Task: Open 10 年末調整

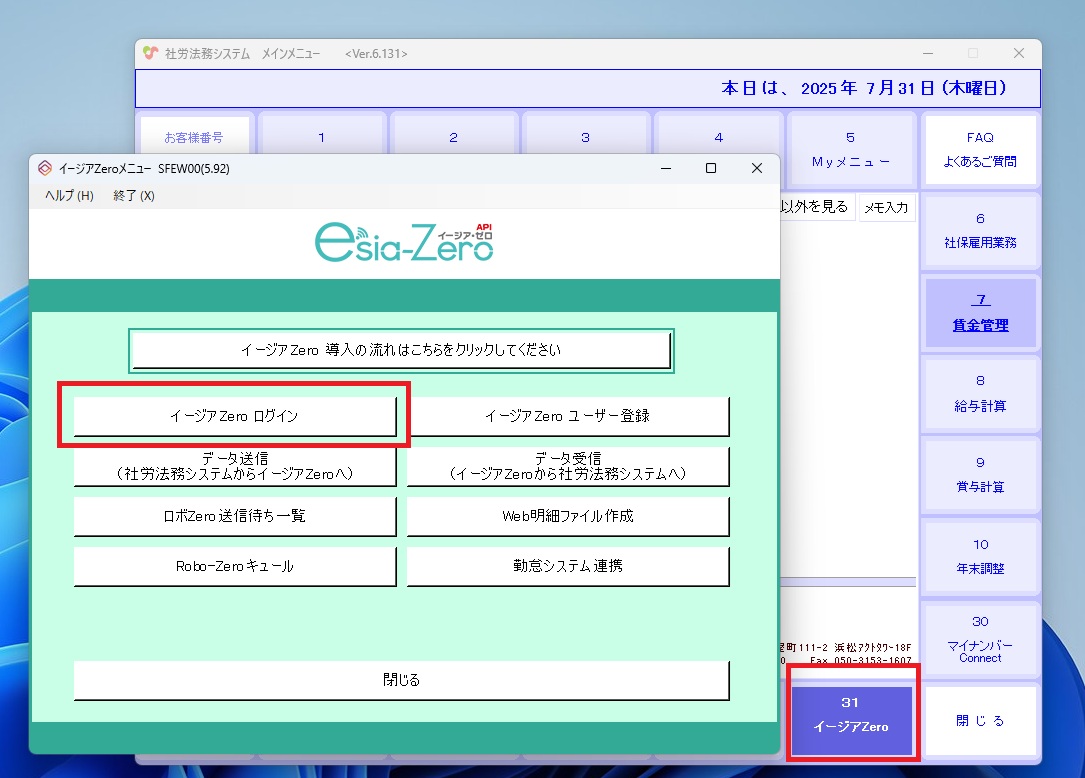Action: (x=981, y=556)
